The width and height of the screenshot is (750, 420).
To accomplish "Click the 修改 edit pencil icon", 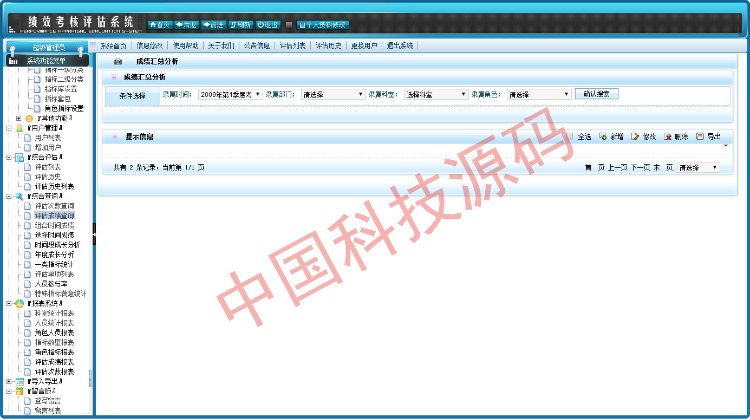I will (x=635, y=137).
